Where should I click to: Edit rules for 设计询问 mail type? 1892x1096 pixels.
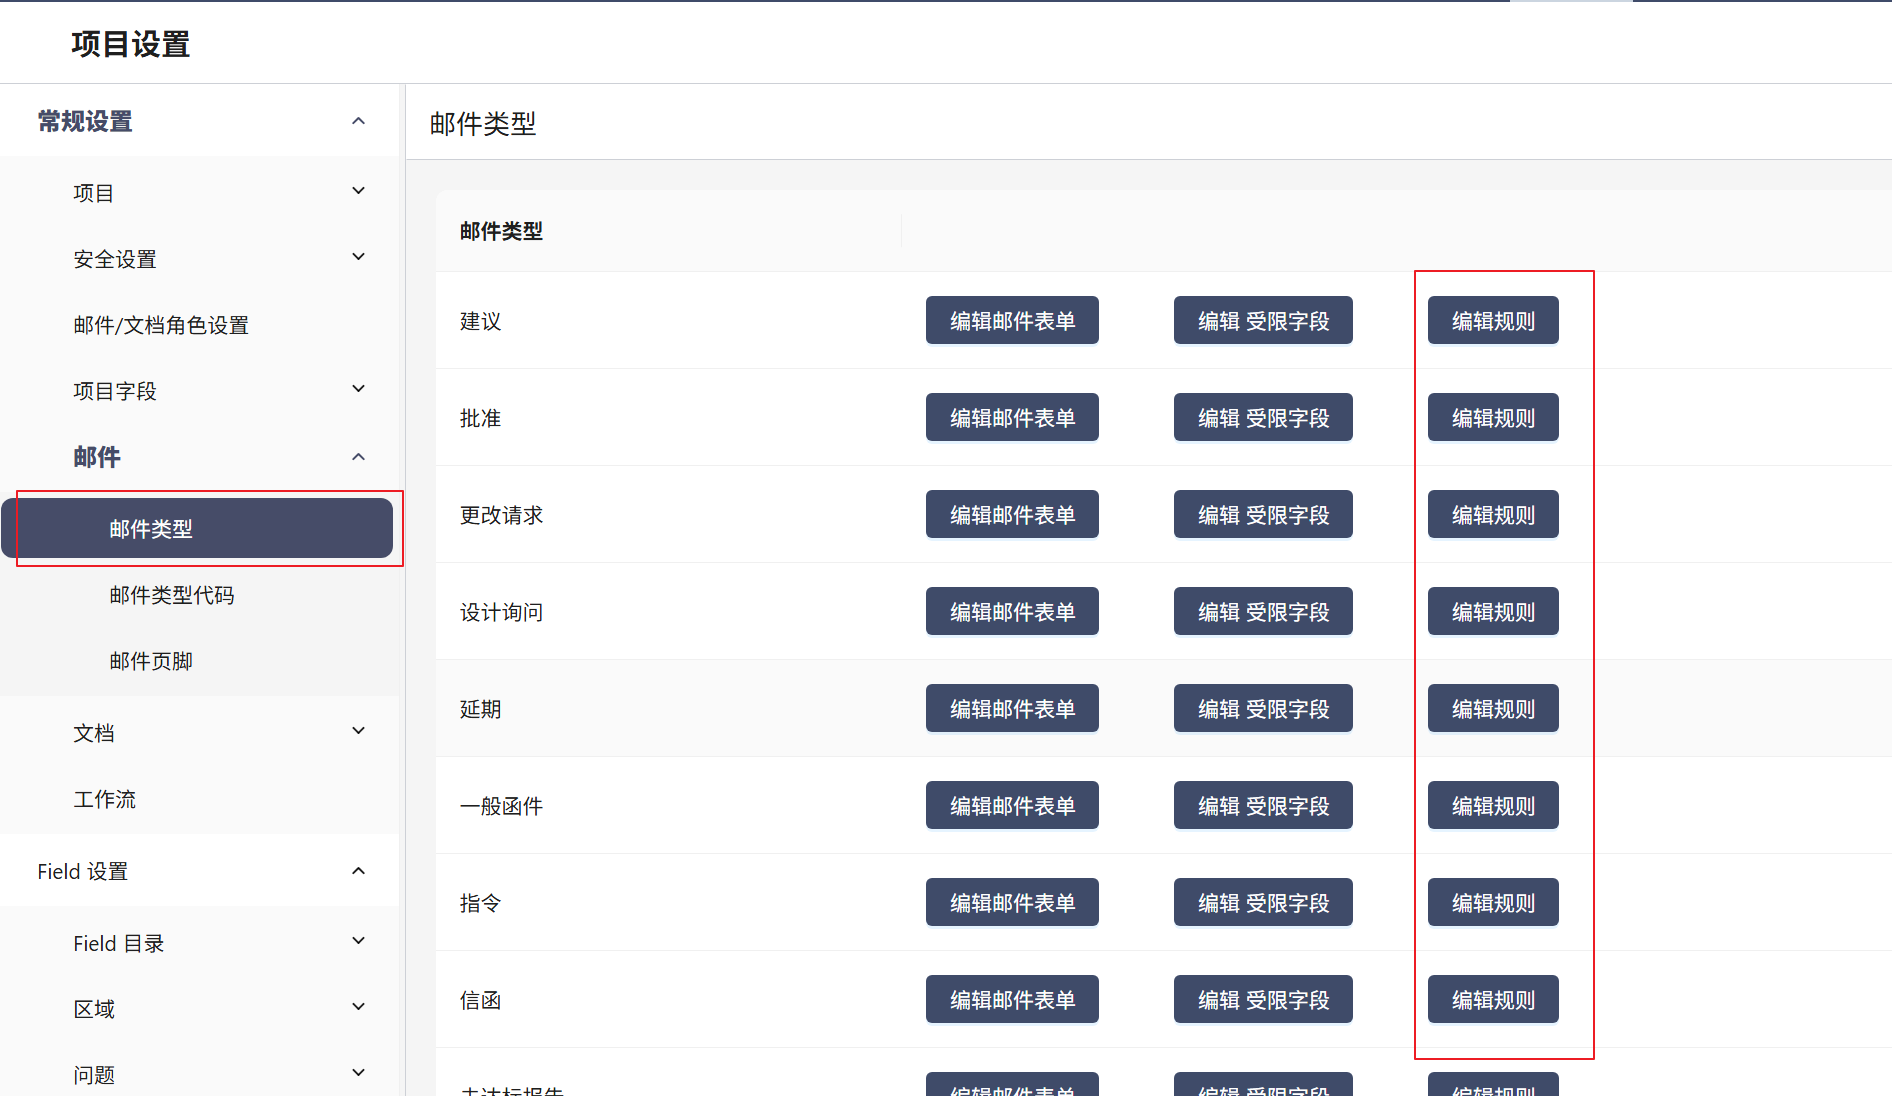tap(1492, 611)
